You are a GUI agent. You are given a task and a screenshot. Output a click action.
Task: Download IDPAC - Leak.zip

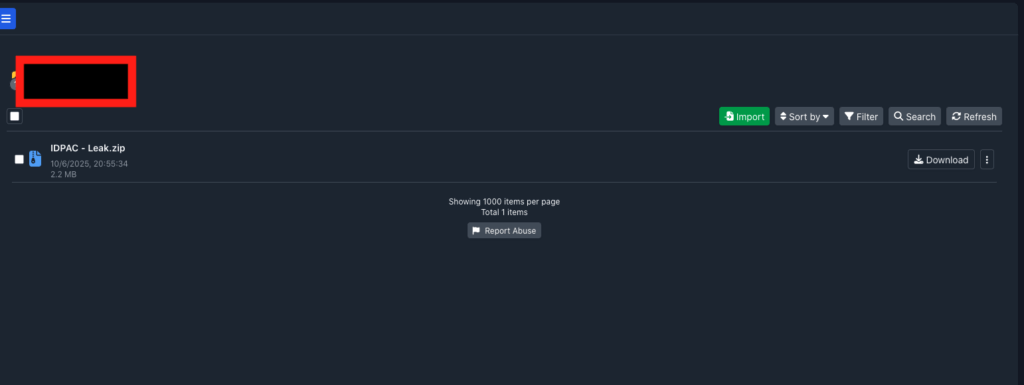(x=941, y=159)
